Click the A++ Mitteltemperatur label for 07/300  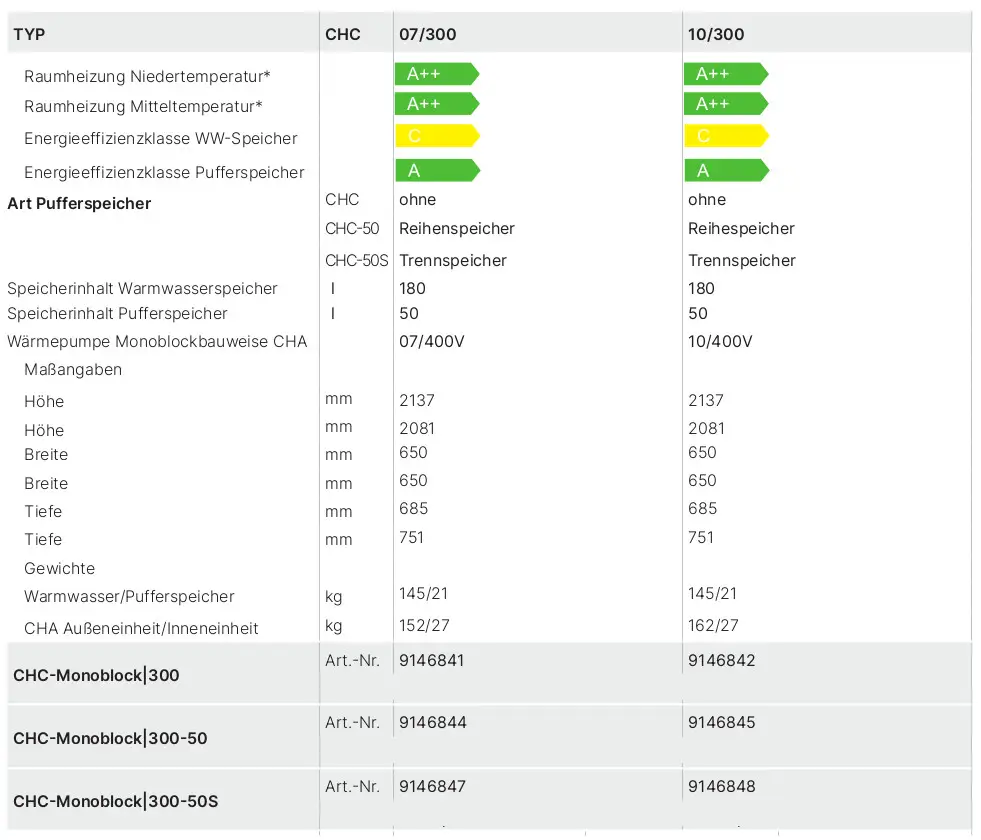437,104
